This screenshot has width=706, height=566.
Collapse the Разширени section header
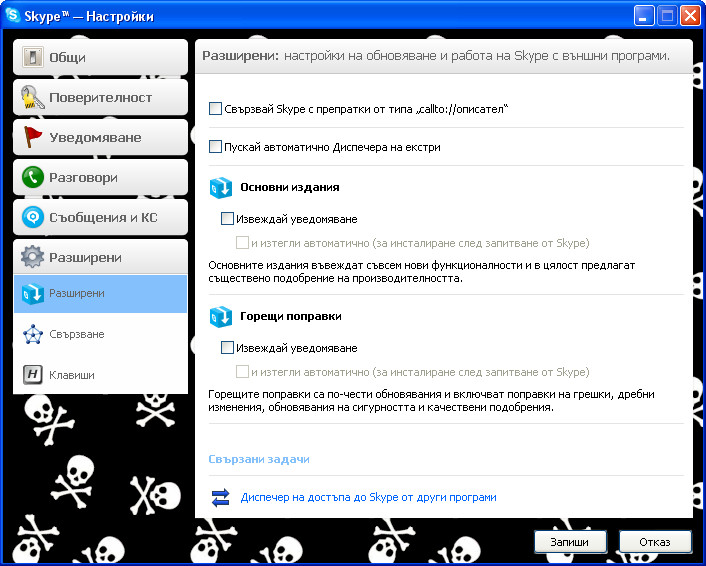(x=100, y=257)
